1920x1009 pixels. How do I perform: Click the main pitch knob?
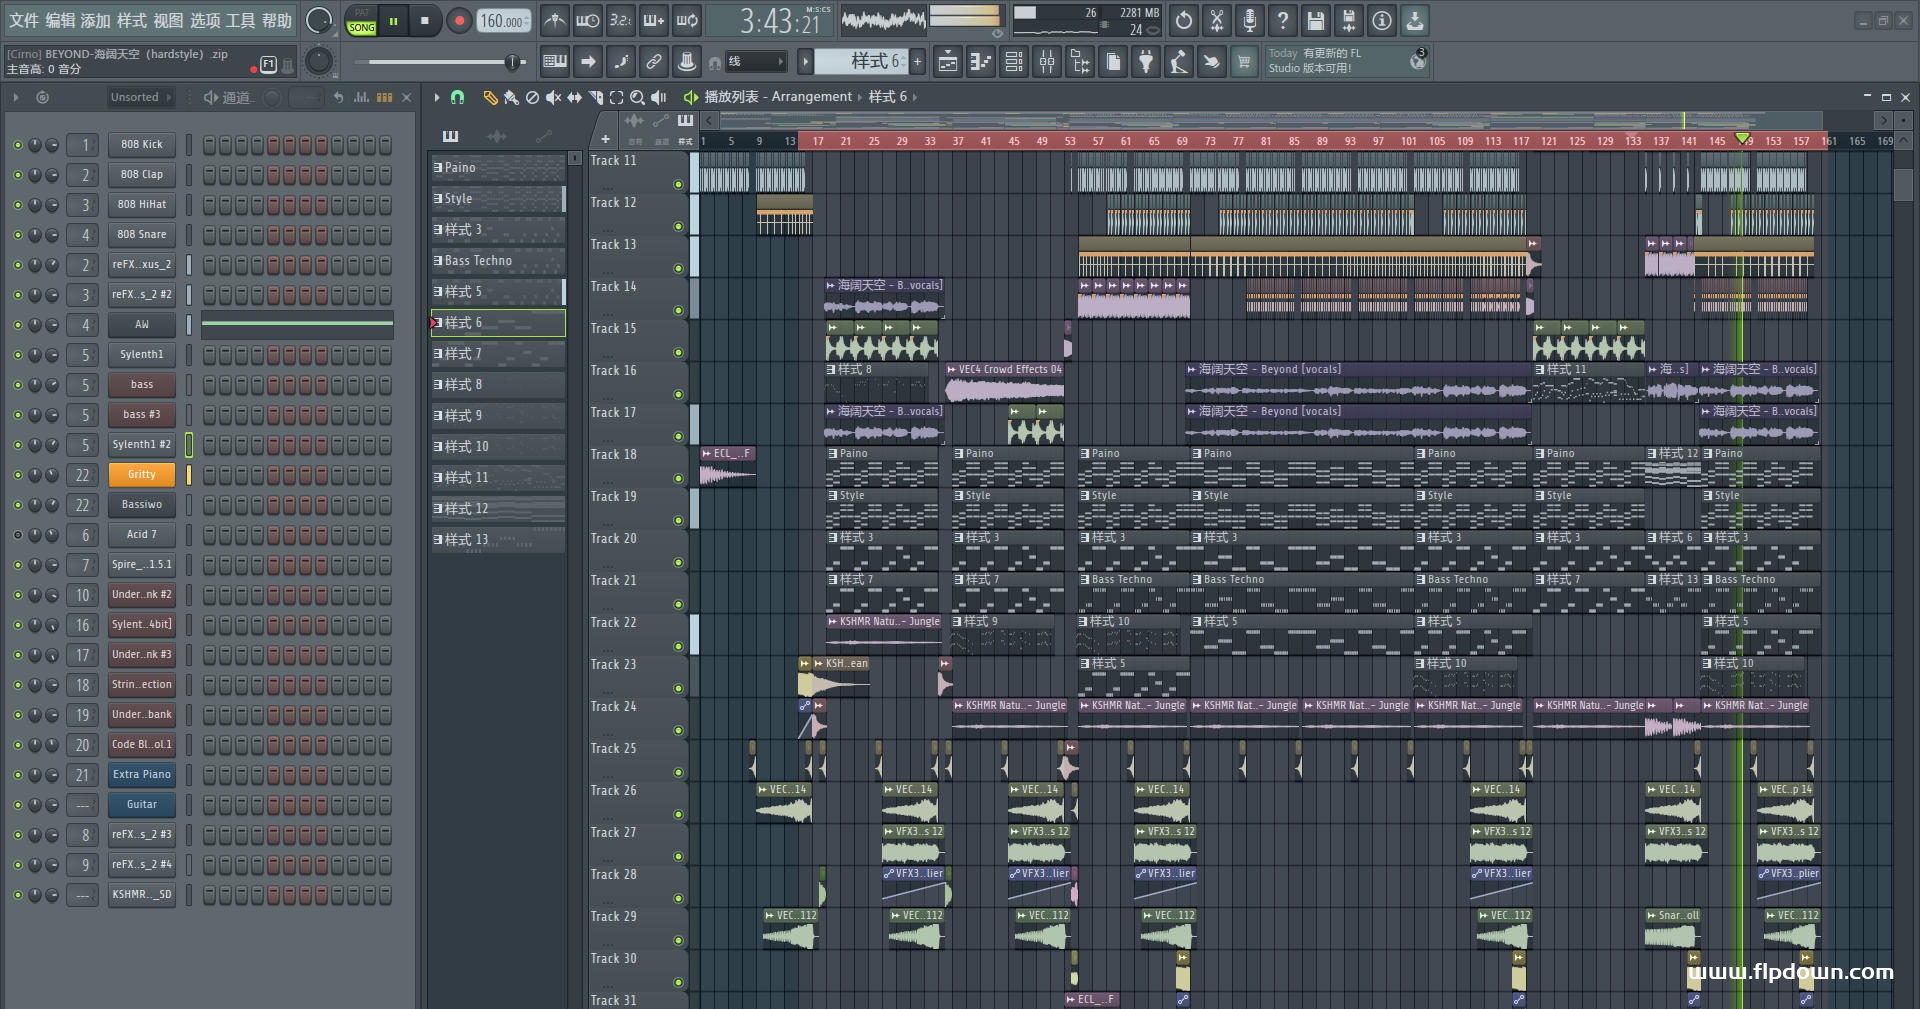(319, 62)
